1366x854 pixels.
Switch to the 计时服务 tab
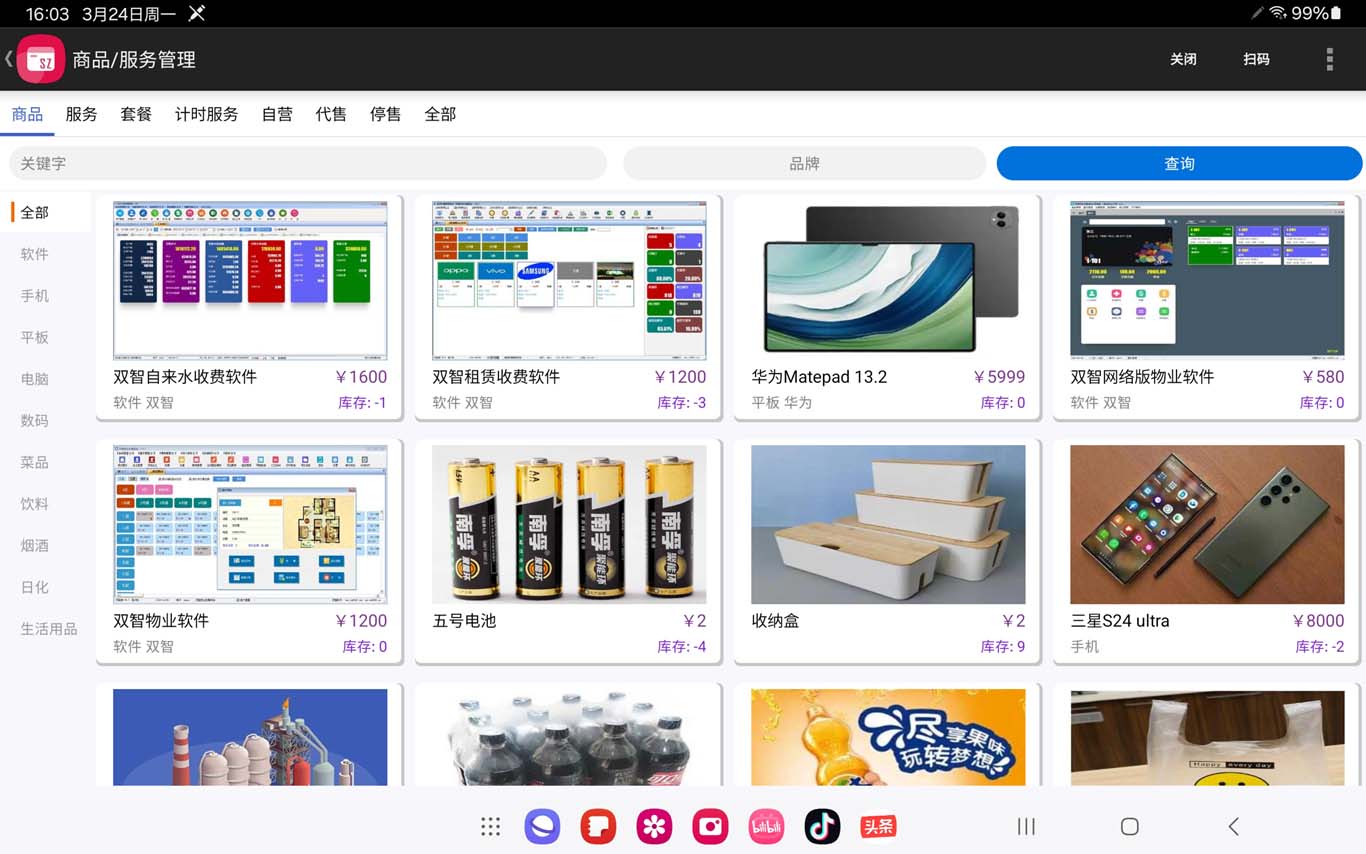coord(207,114)
